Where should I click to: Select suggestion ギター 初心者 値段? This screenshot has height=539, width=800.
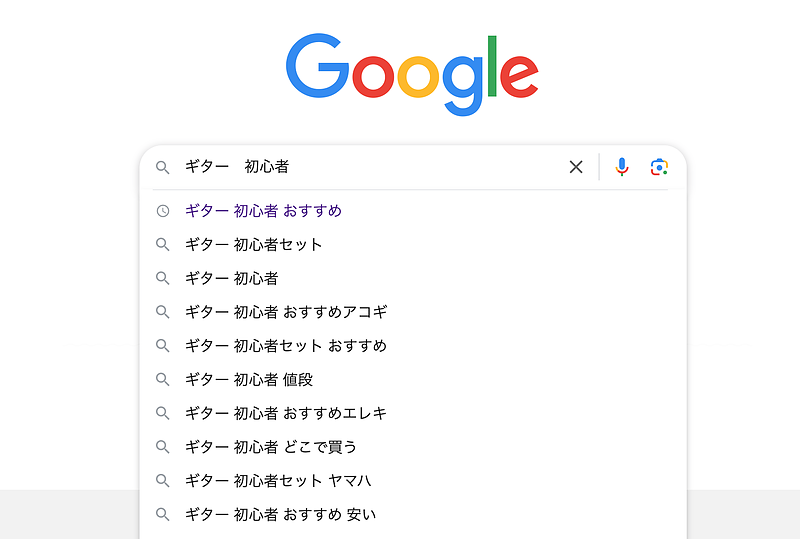248,380
